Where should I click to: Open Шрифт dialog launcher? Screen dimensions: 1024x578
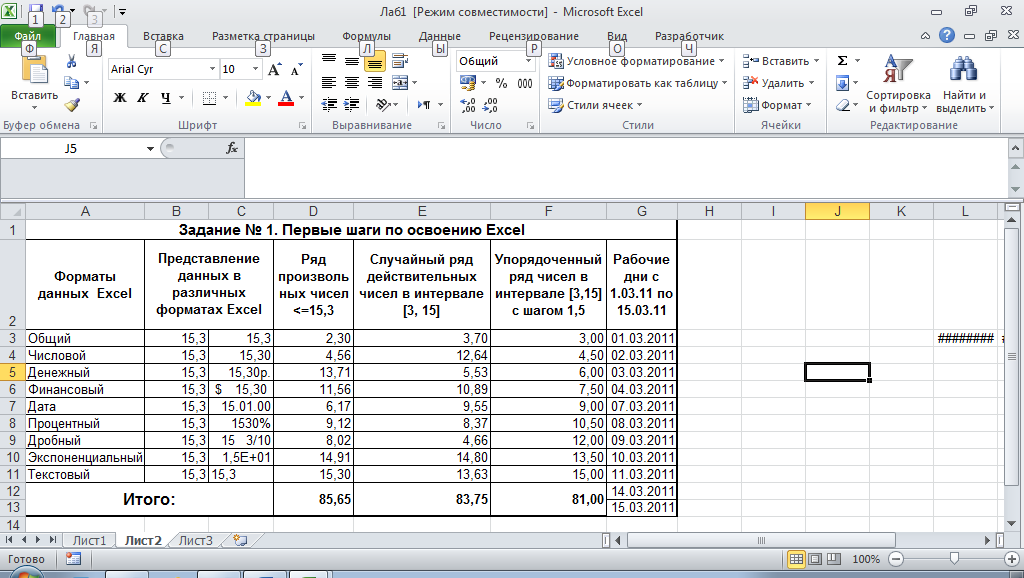[x=302, y=125]
